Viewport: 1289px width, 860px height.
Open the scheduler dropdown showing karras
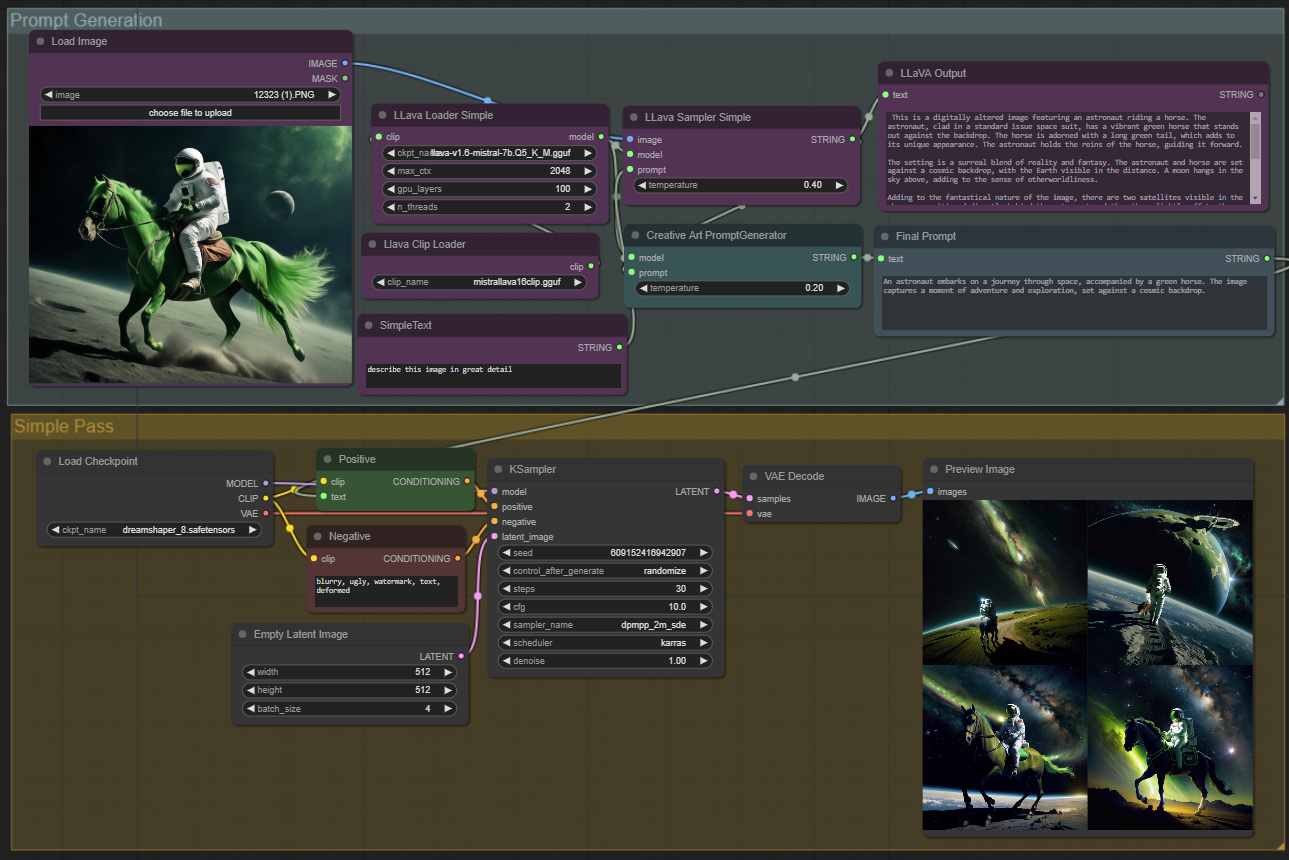tap(604, 642)
